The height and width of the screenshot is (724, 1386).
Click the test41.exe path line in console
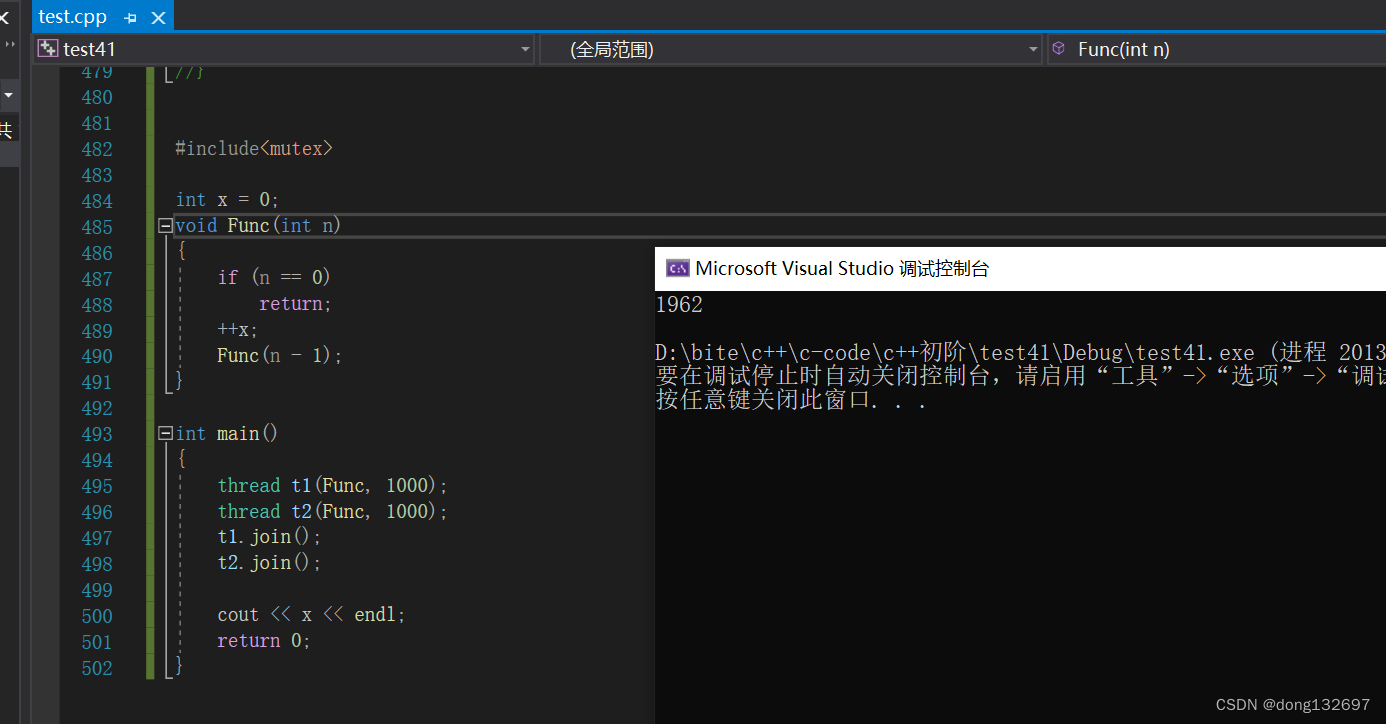(1020, 353)
